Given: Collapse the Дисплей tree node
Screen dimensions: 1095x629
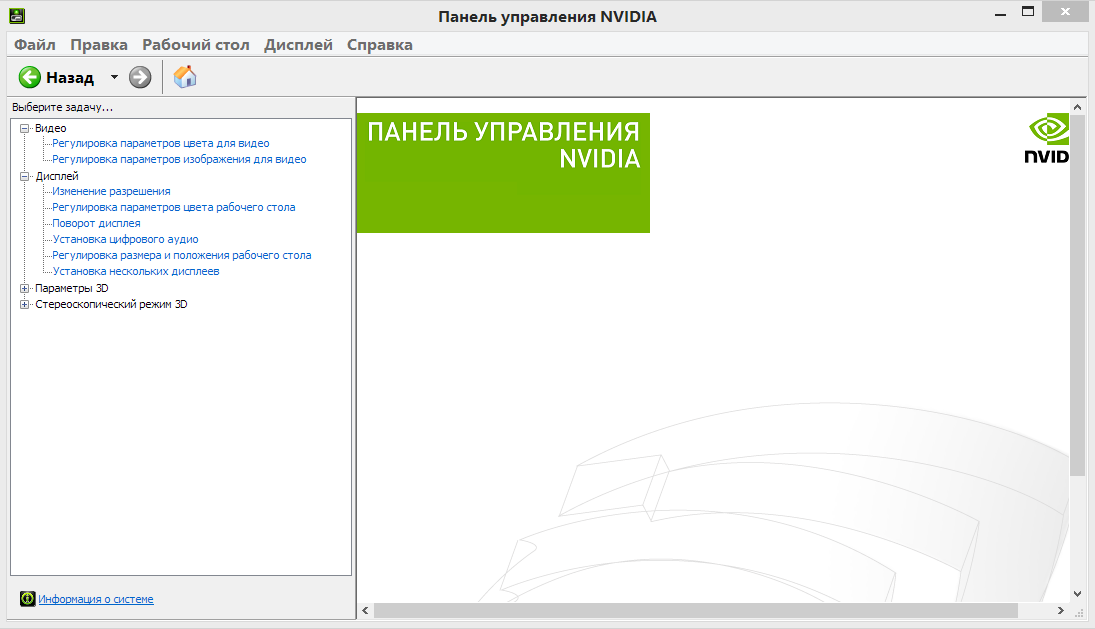Looking at the screenshot, I should 24,177.
